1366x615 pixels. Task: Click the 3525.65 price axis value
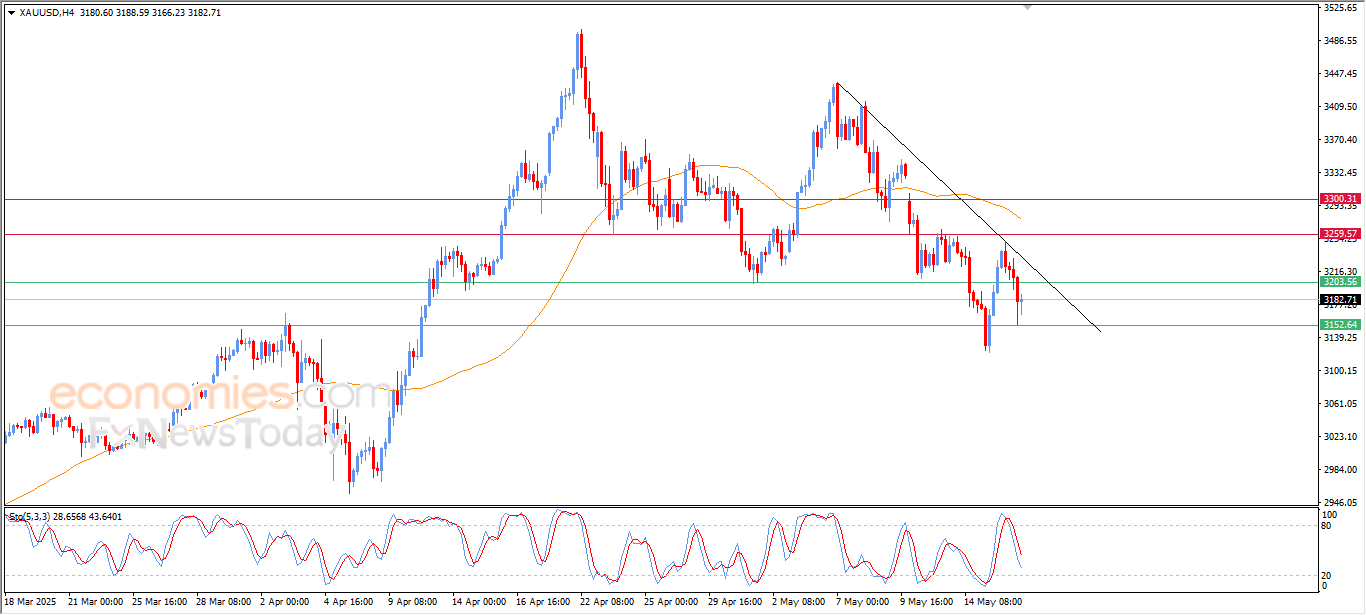(x=1339, y=8)
